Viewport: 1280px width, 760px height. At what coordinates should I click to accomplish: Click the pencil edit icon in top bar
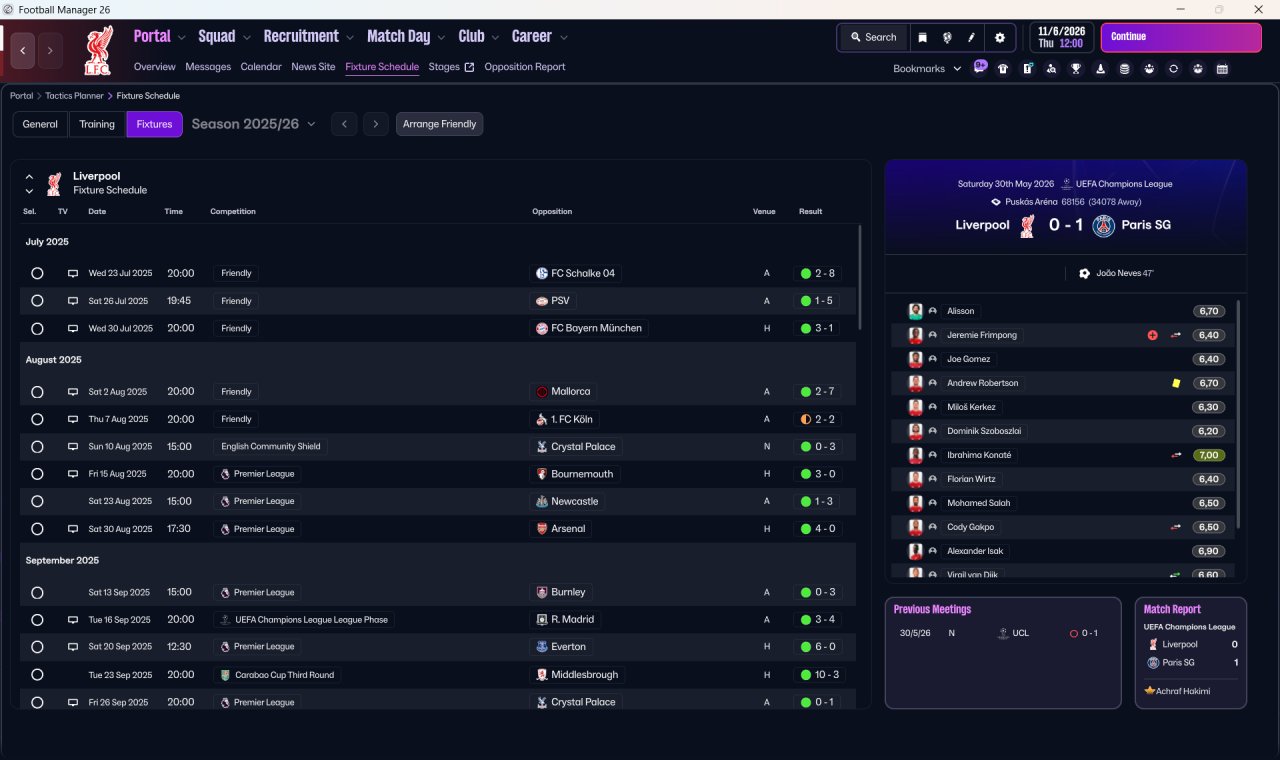click(x=971, y=38)
